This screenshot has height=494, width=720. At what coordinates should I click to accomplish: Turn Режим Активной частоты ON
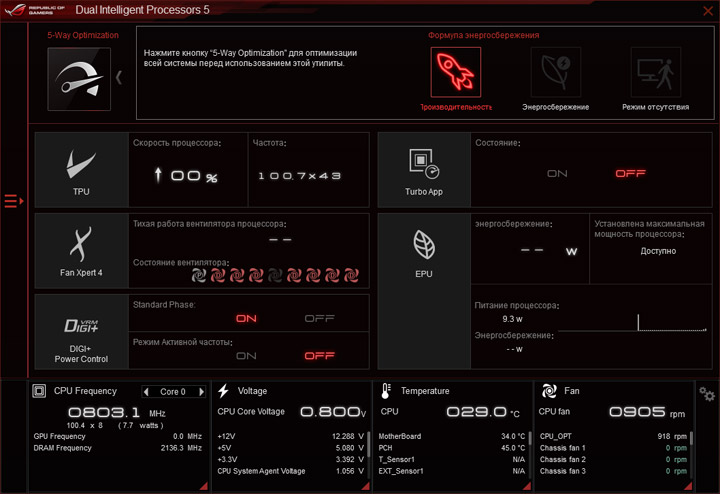coord(246,356)
